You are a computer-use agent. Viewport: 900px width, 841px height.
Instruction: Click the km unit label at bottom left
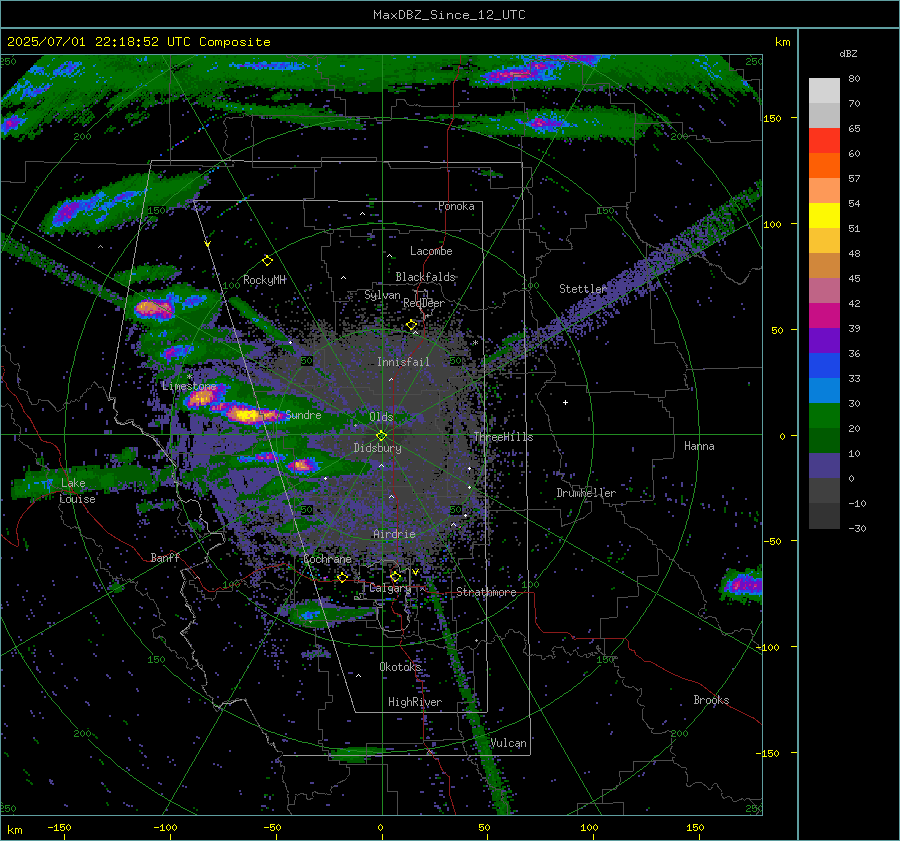point(14,830)
